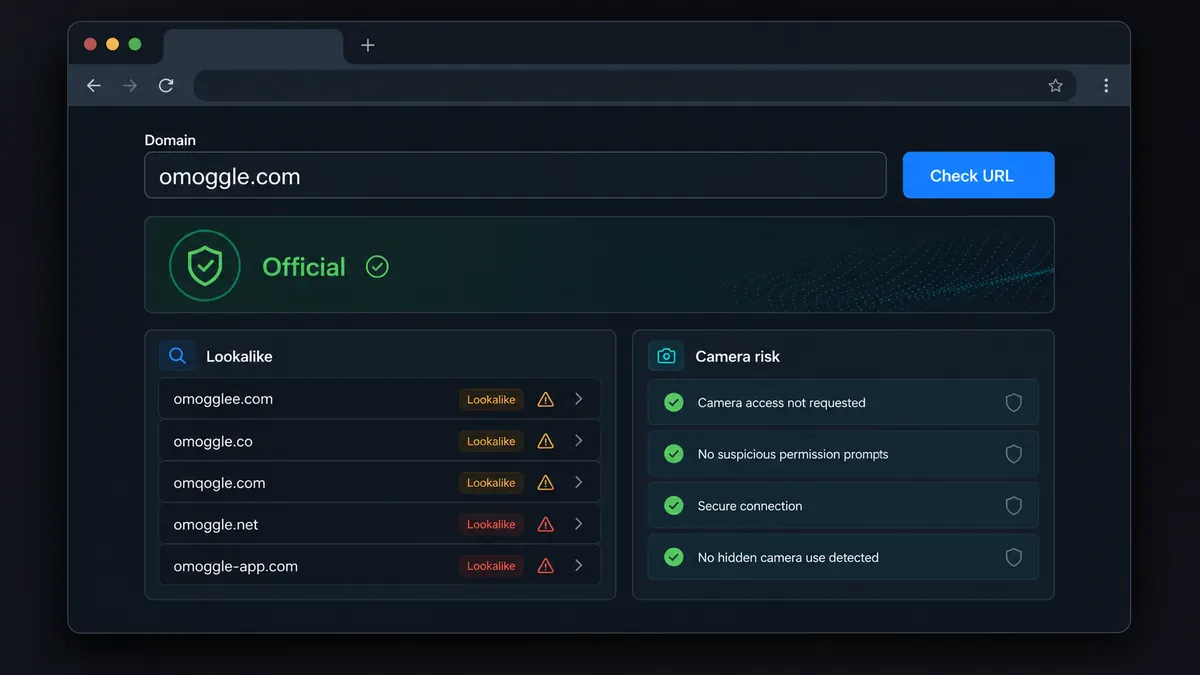1200x675 pixels.
Task: Reload the page with the refresh icon
Action: pyautogui.click(x=166, y=86)
